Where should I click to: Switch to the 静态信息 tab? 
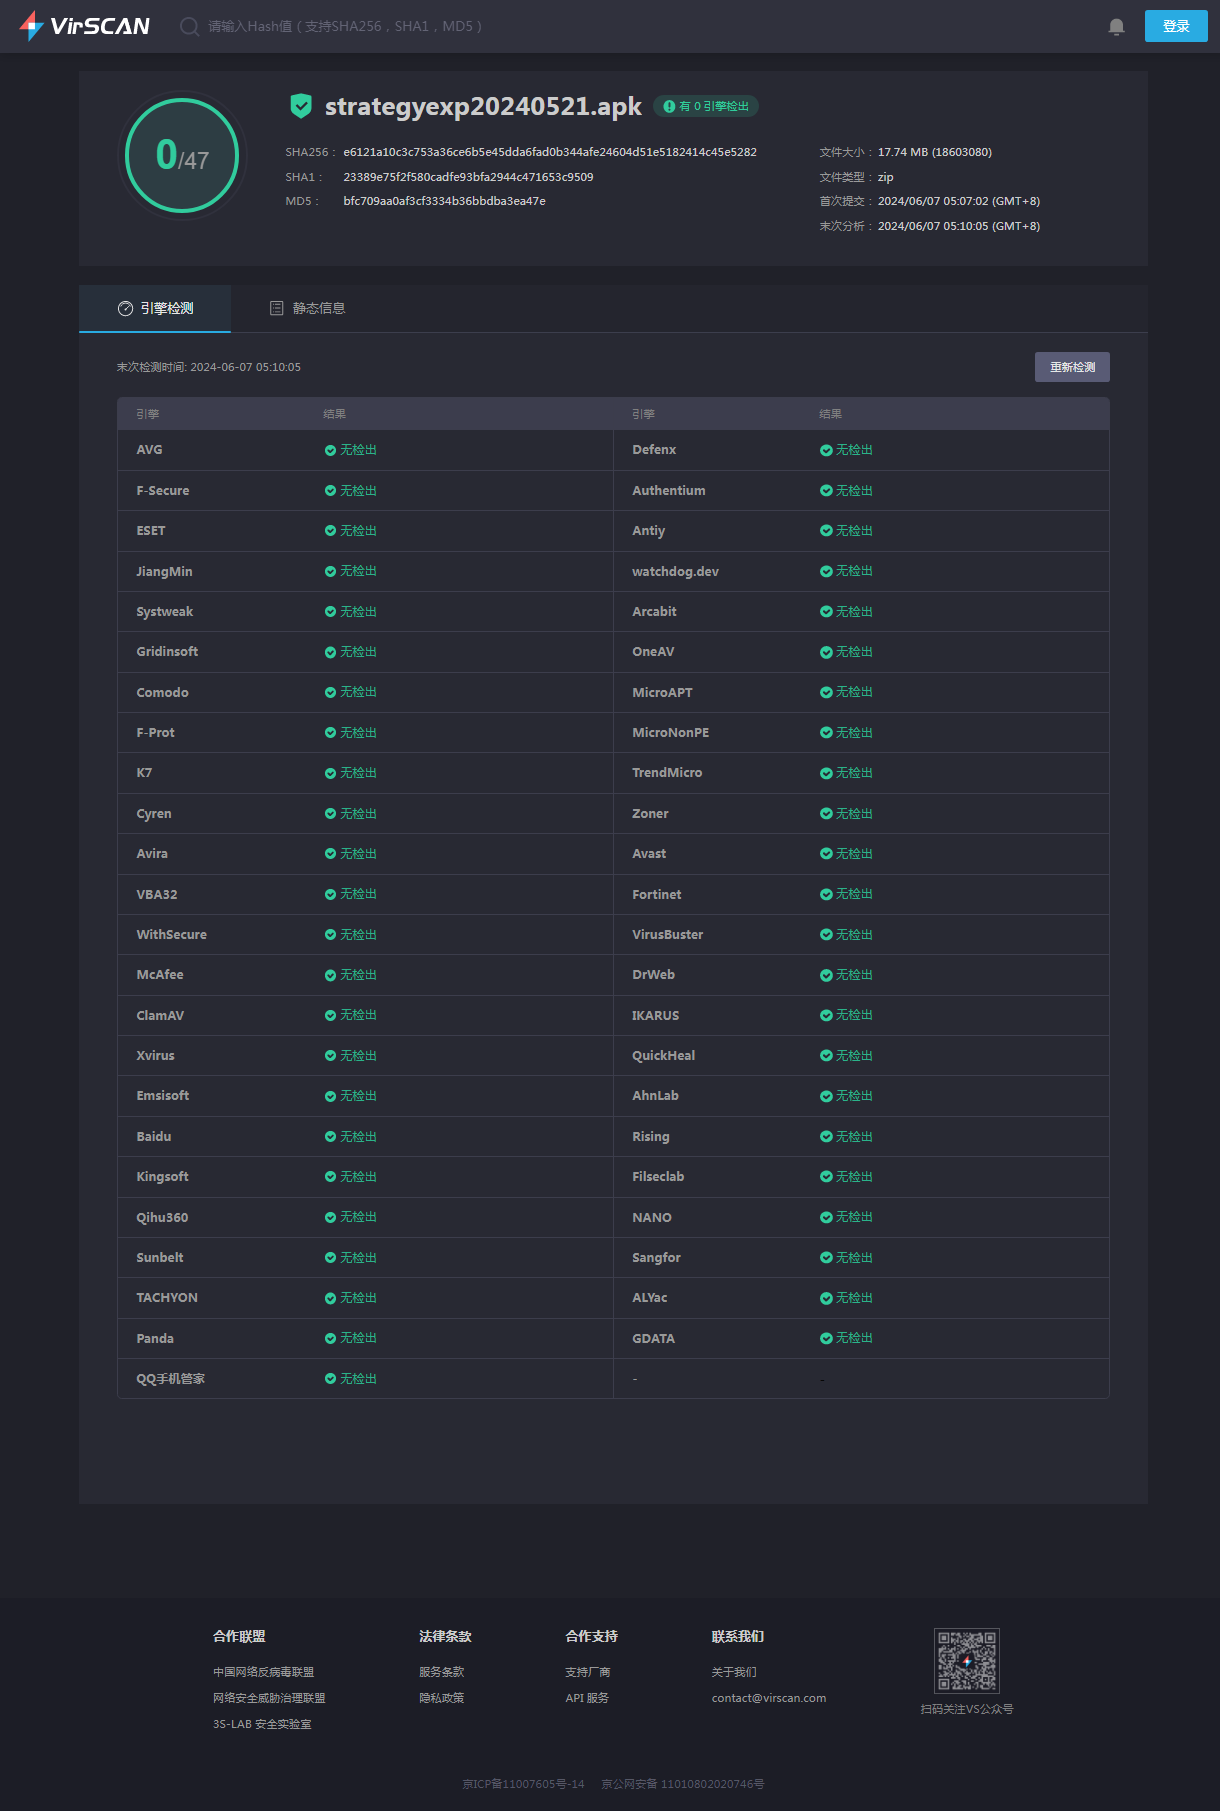coord(308,308)
